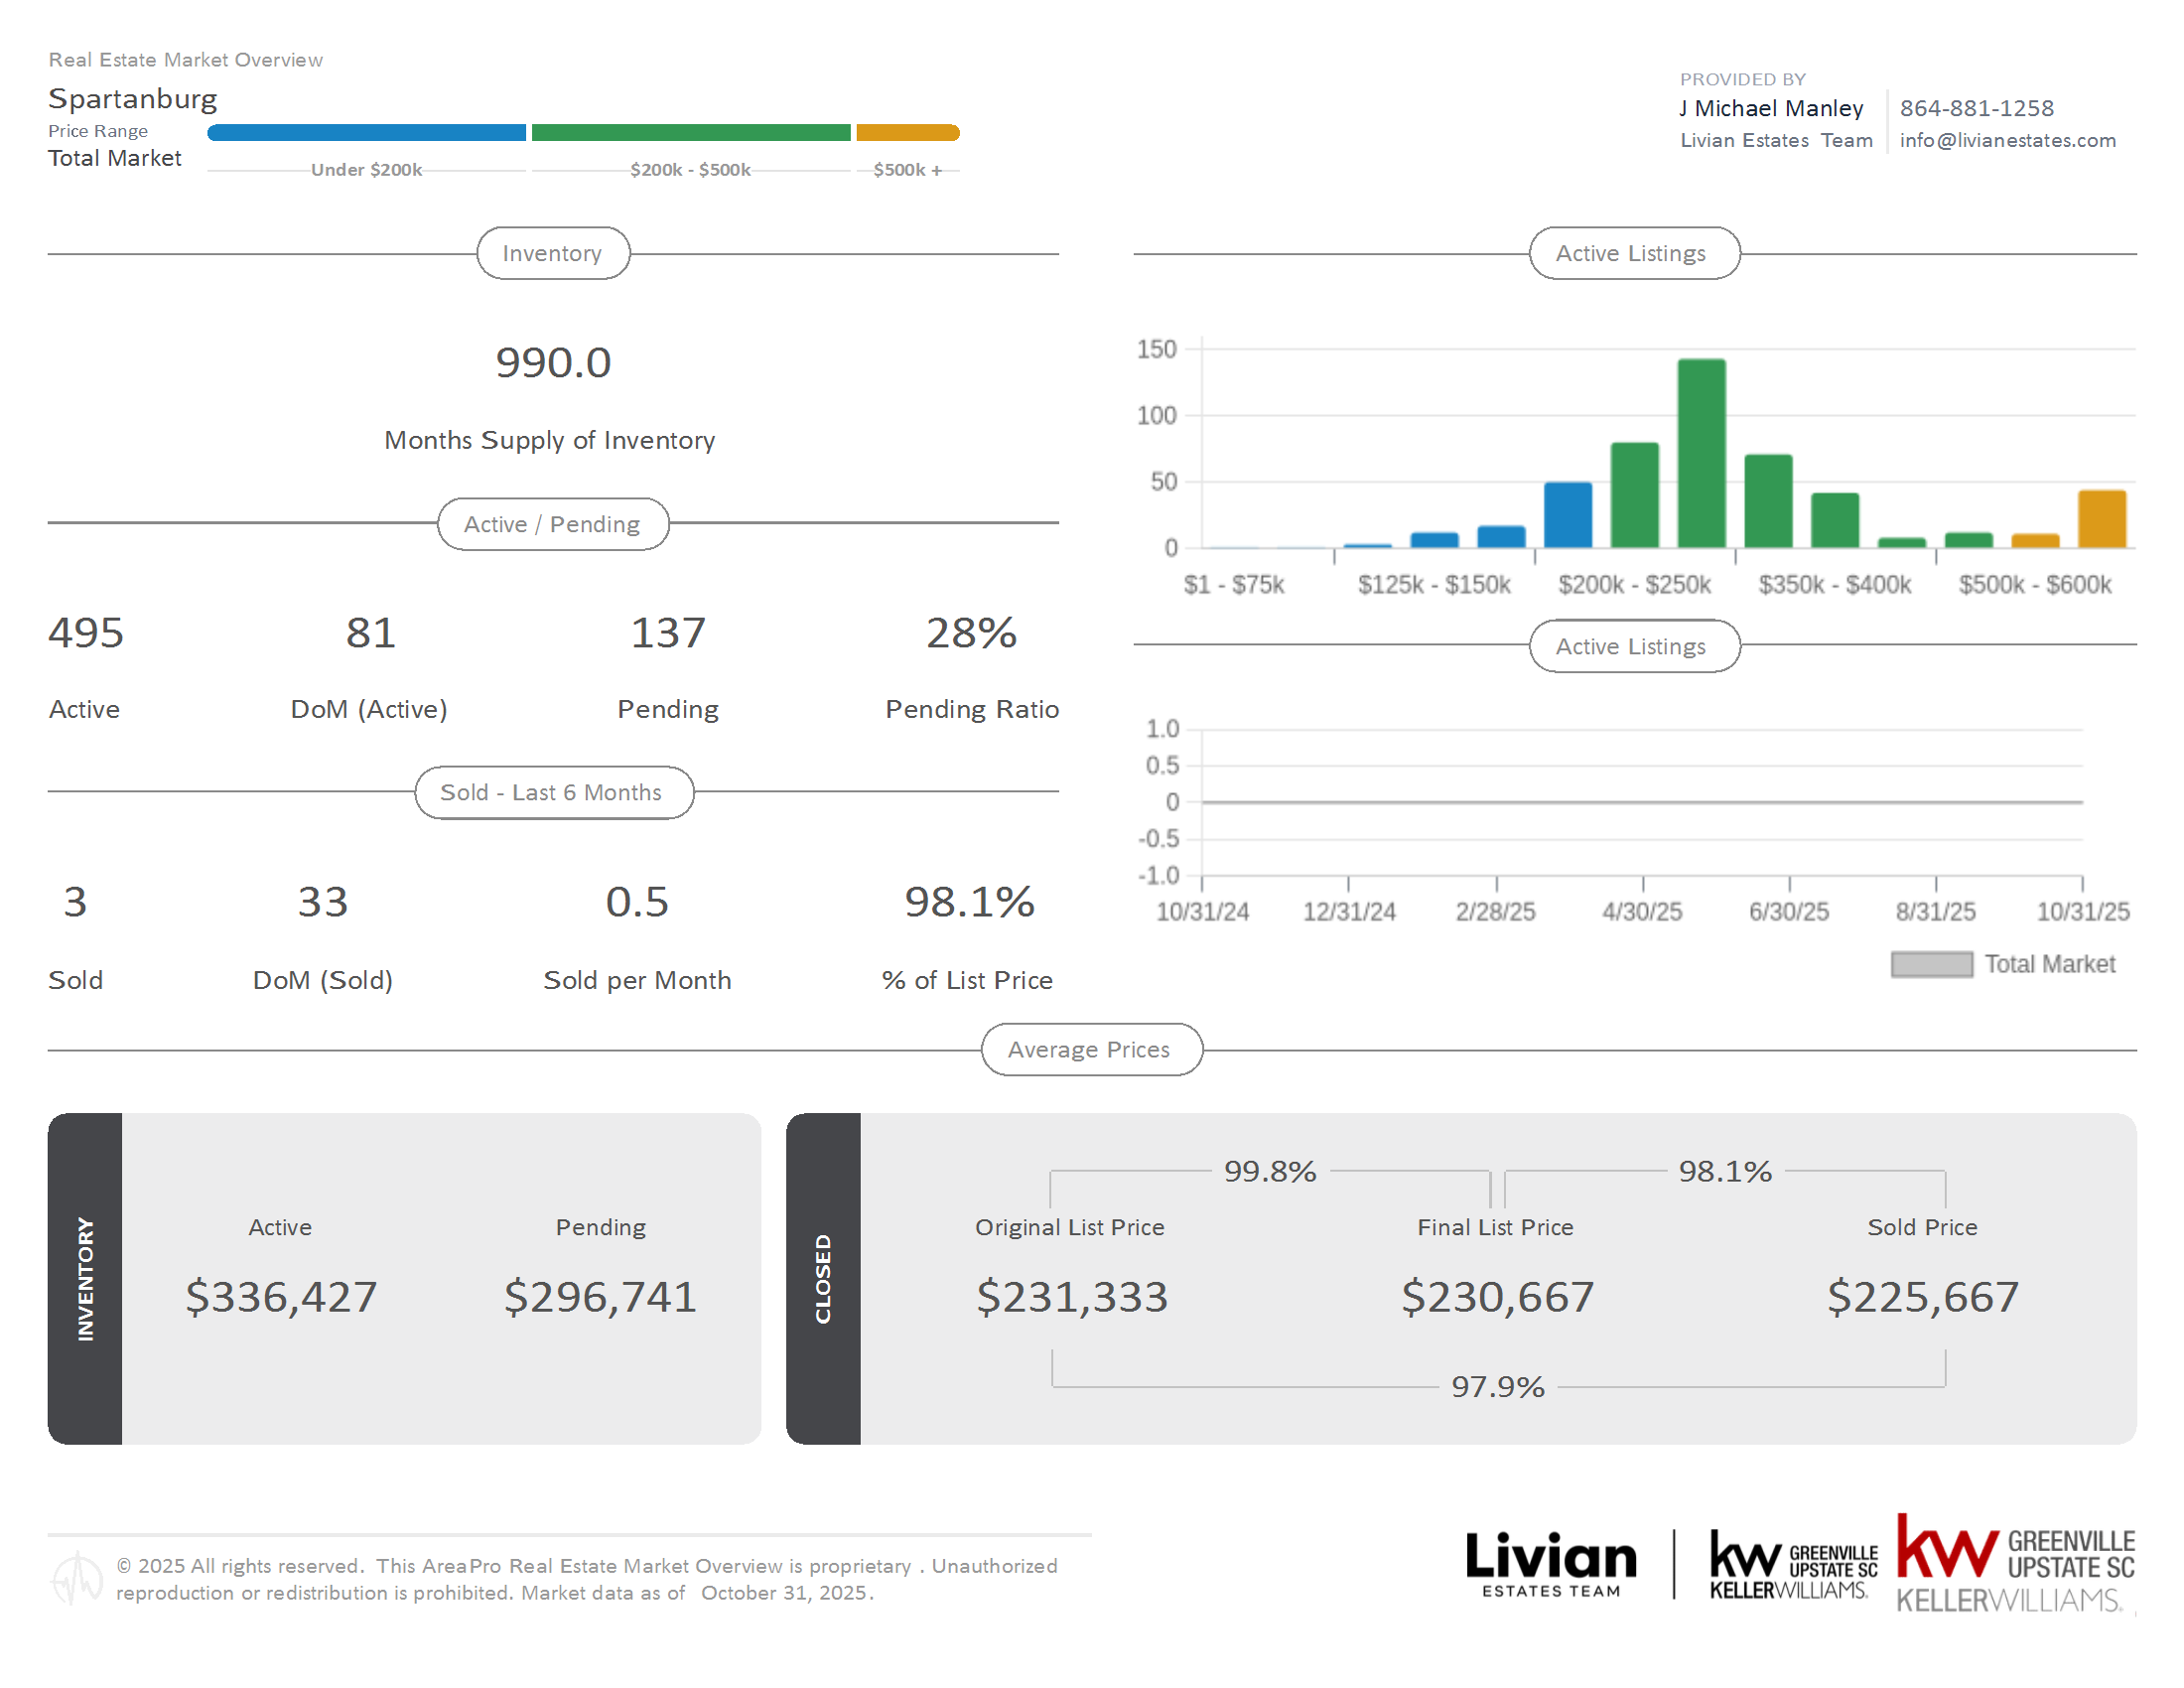Screen dimensions: 2184x1688
Task: Click the 990.0 Months Supply value
Action: click(x=553, y=363)
